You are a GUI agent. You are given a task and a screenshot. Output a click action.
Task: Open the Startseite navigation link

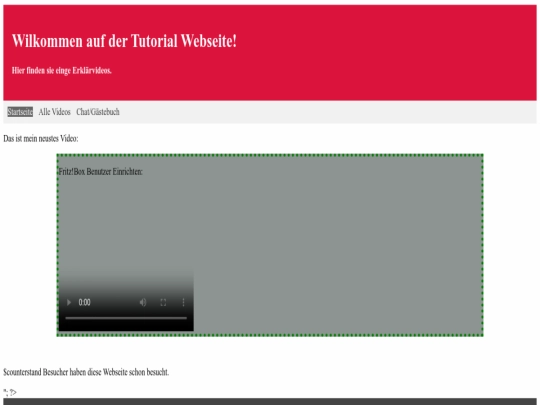[20, 112]
